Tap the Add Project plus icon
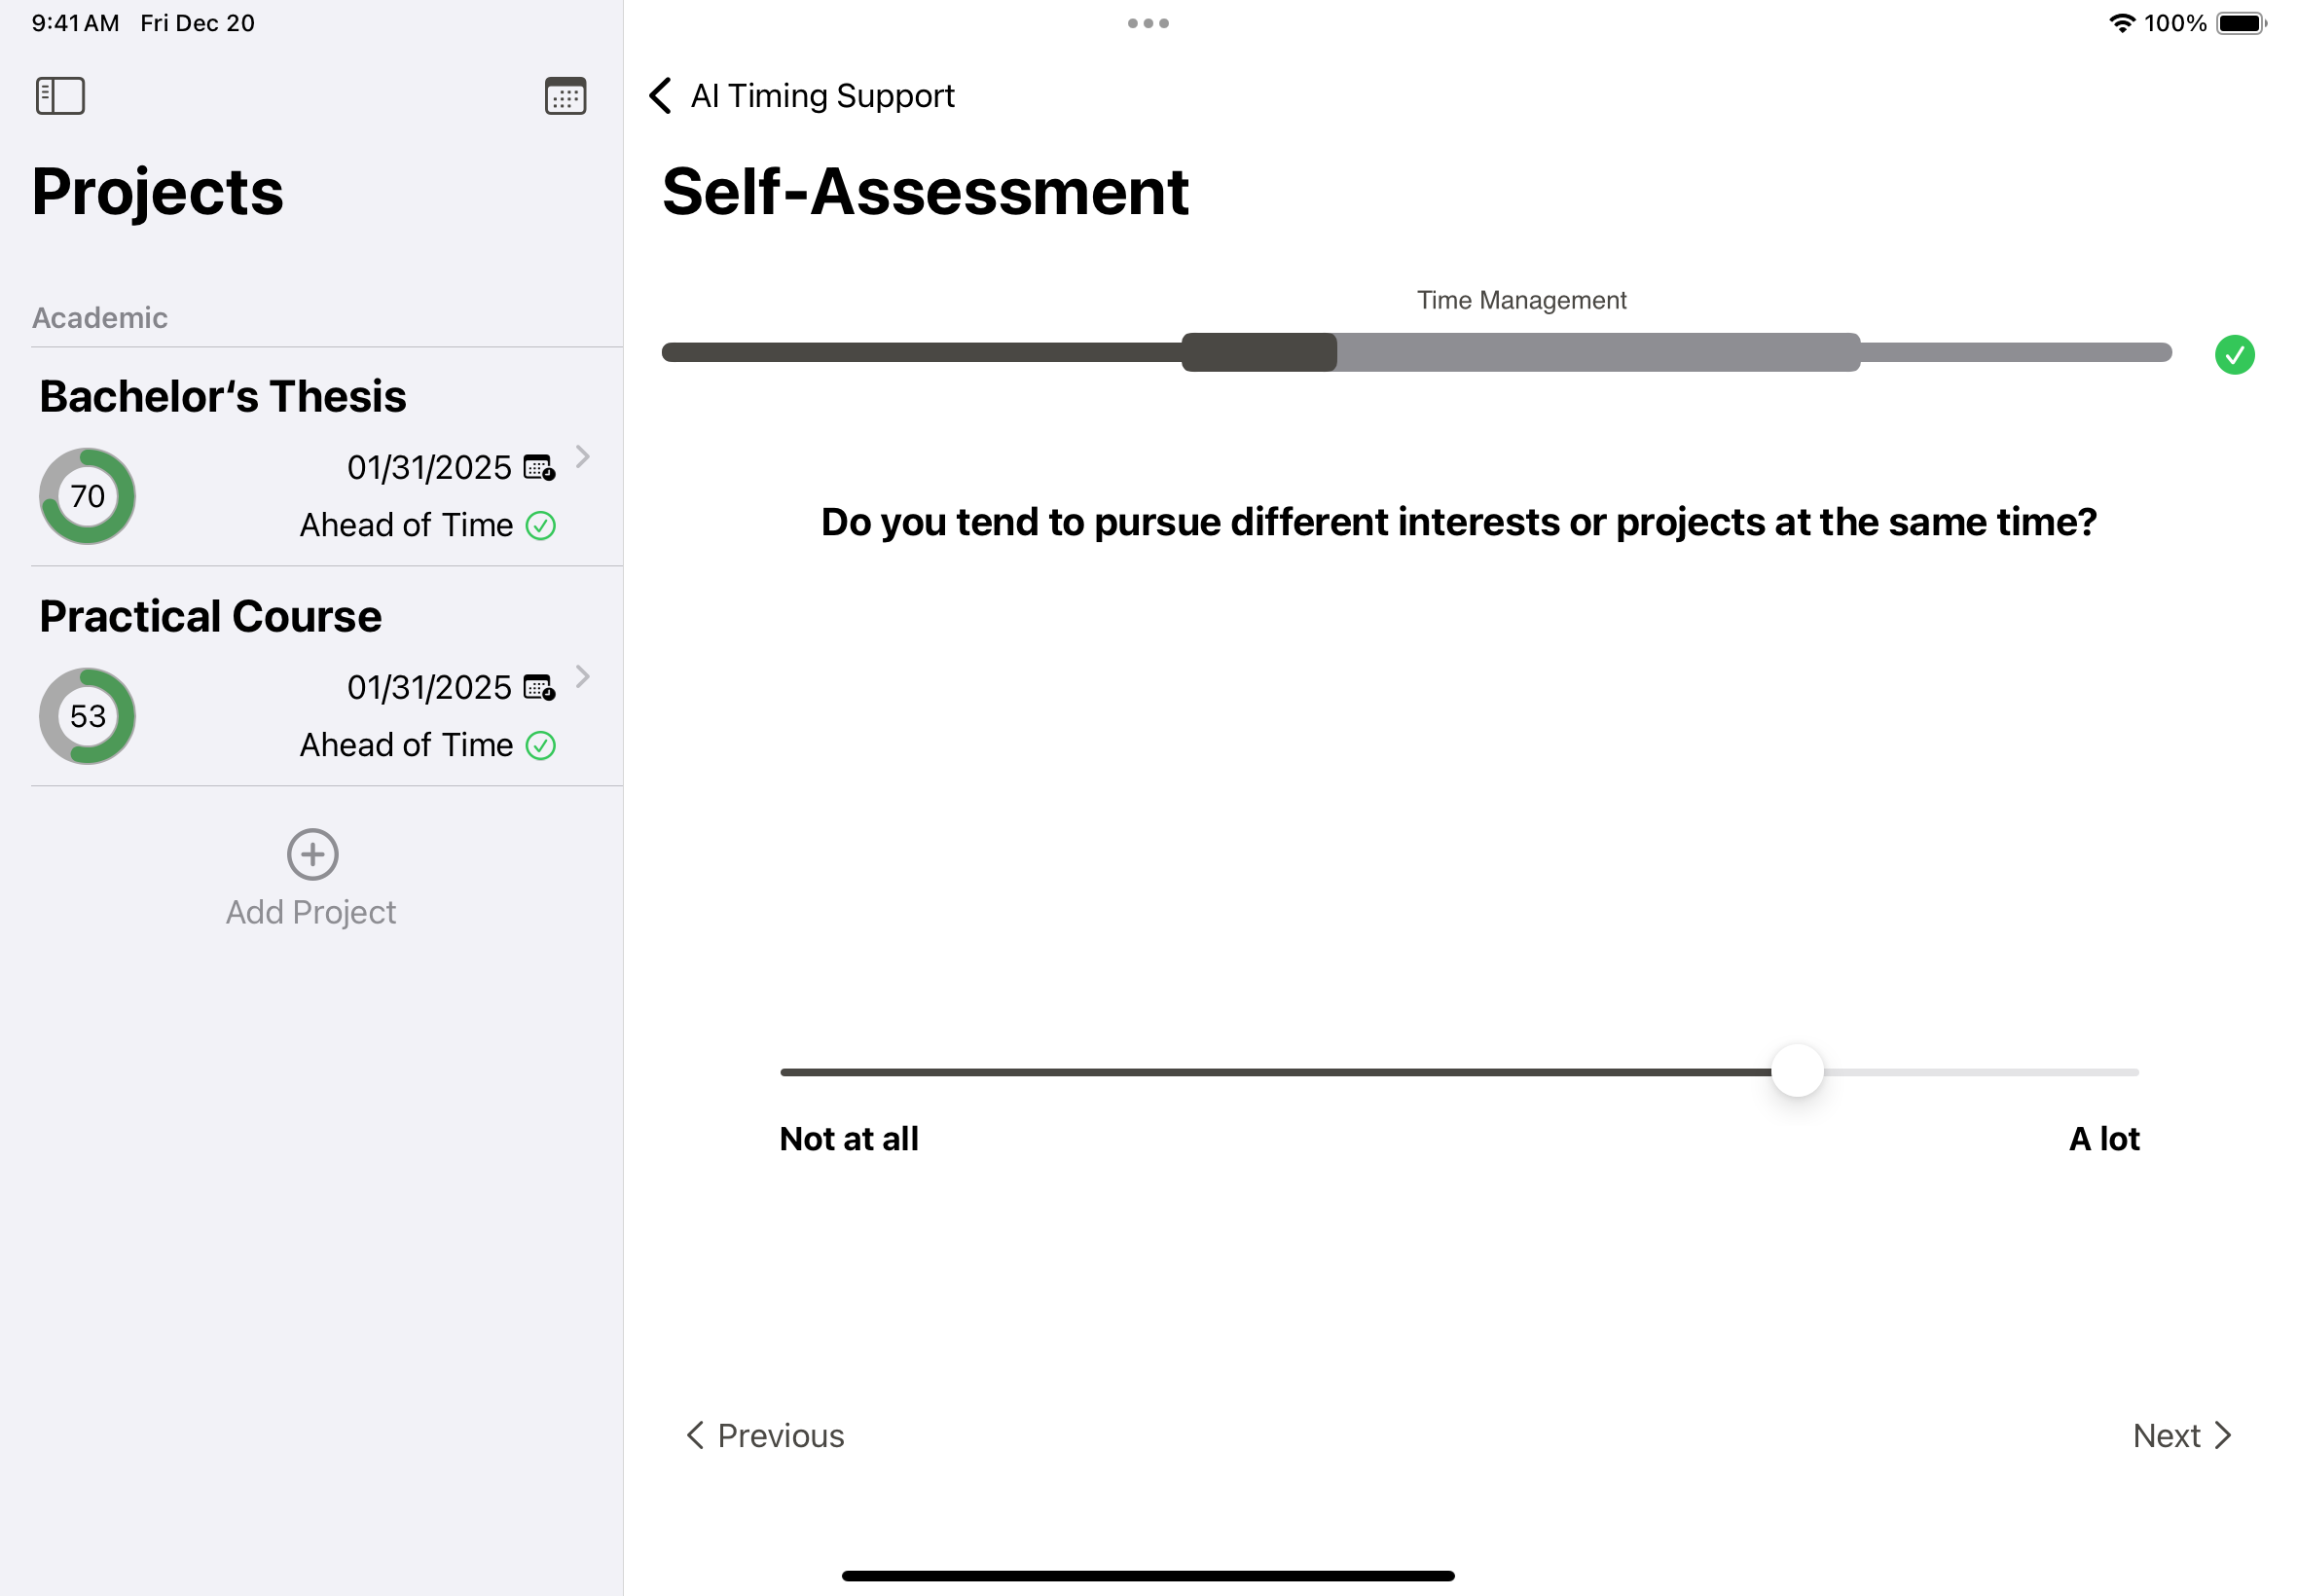 312,854
